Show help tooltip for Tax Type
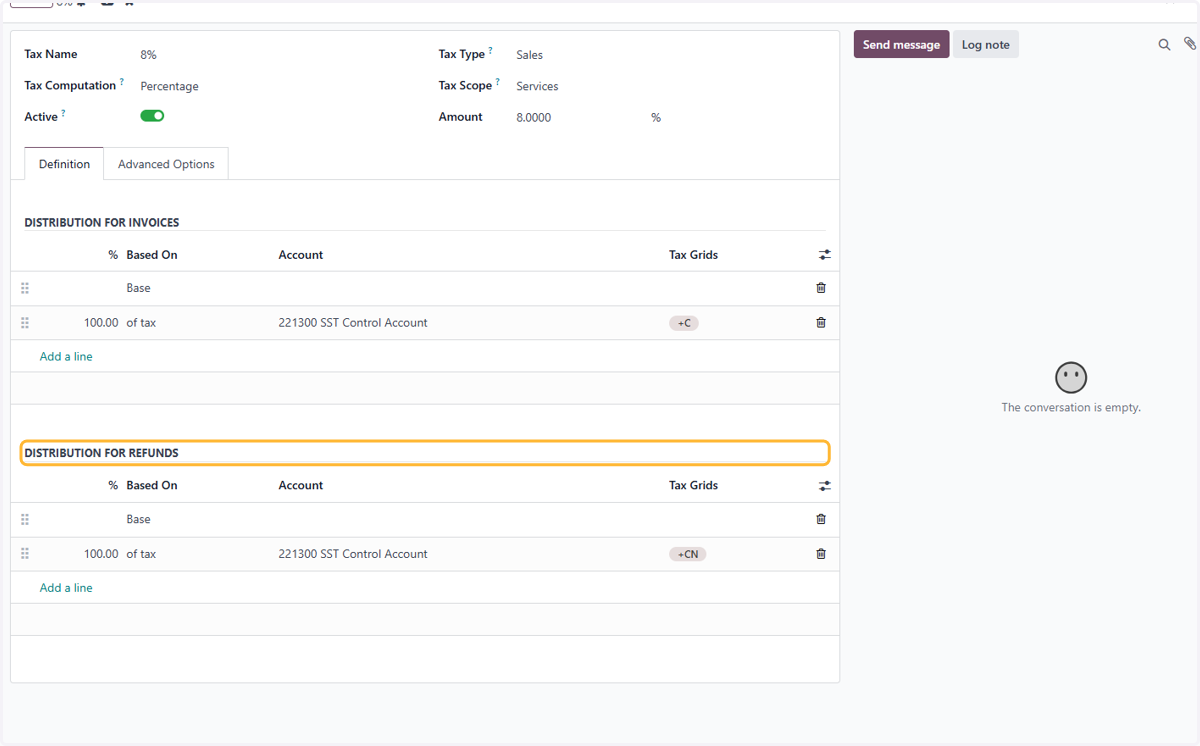This screenshot has width=1200, height=746. [490, 51]
